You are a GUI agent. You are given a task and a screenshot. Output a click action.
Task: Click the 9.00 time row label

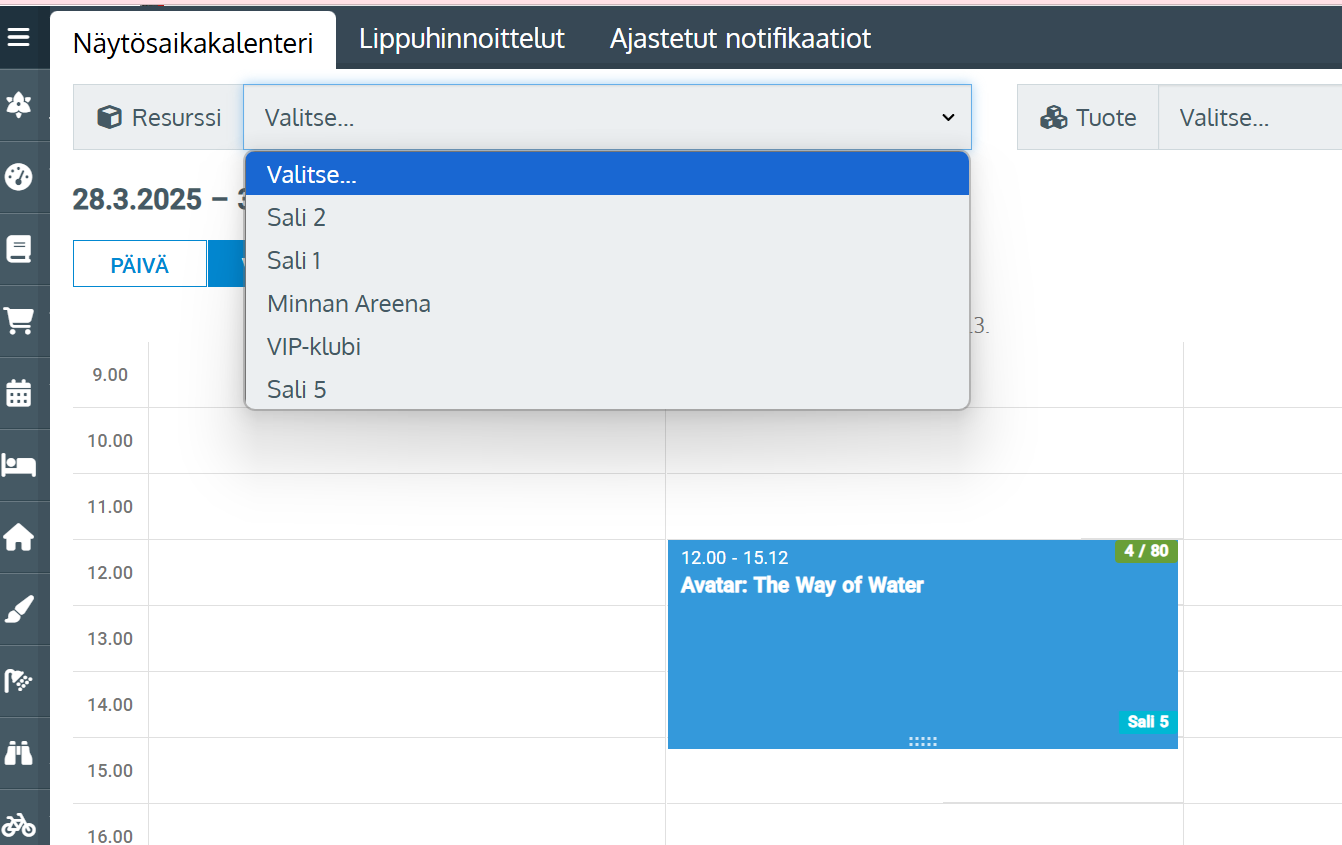[110, 375]
